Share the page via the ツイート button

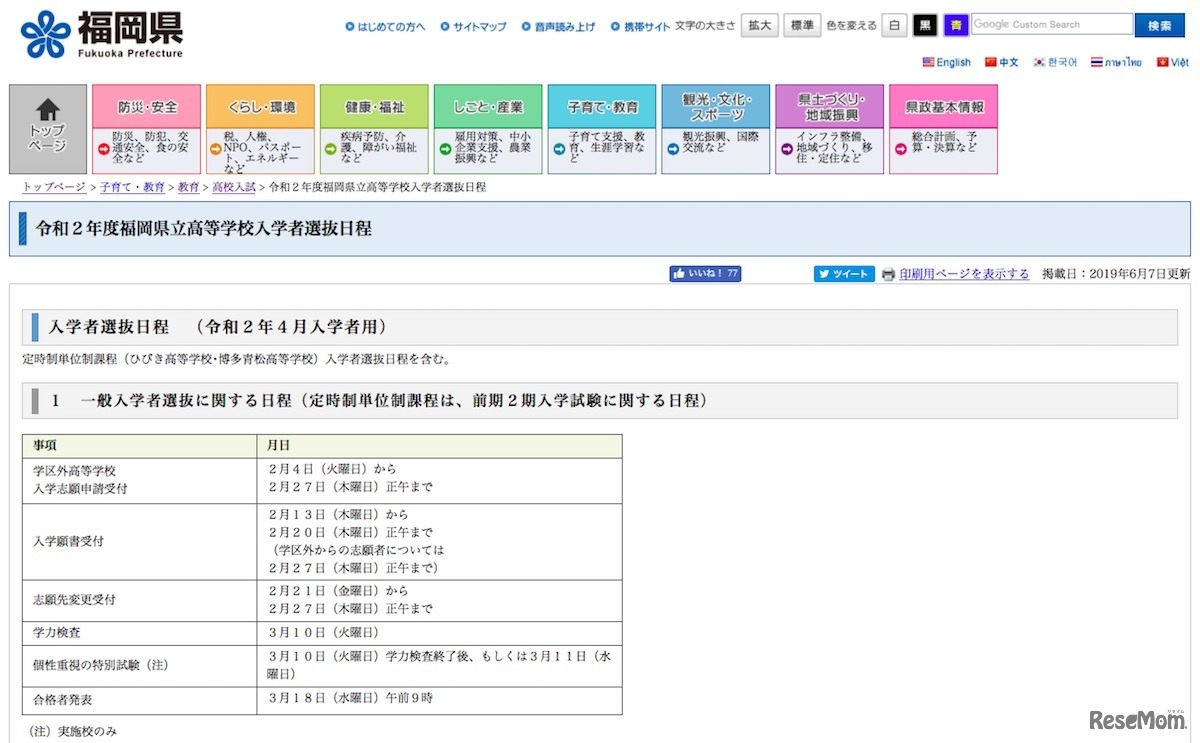tap(842, 273)
